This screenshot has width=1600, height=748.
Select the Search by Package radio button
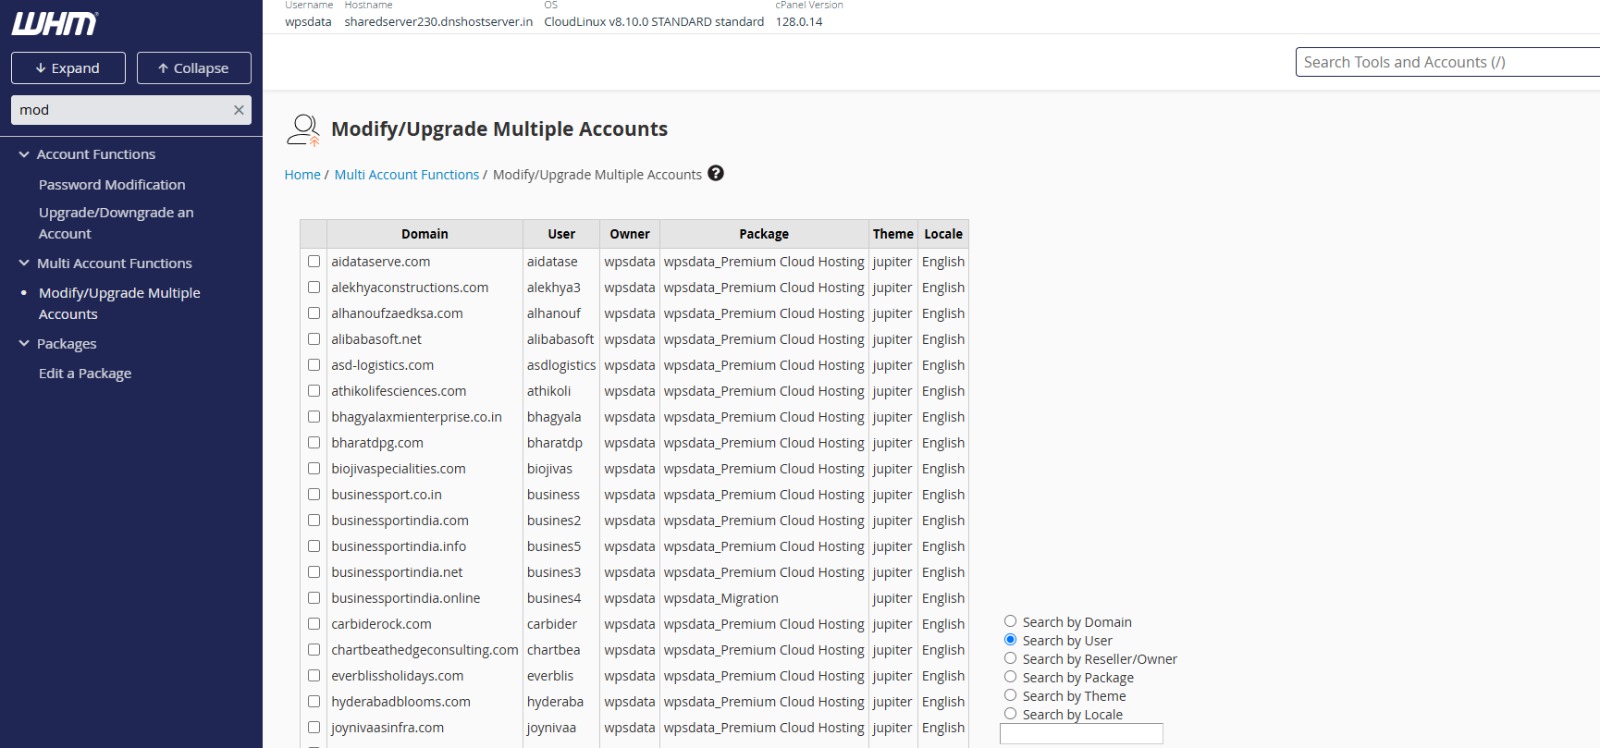pos(1010,677)
